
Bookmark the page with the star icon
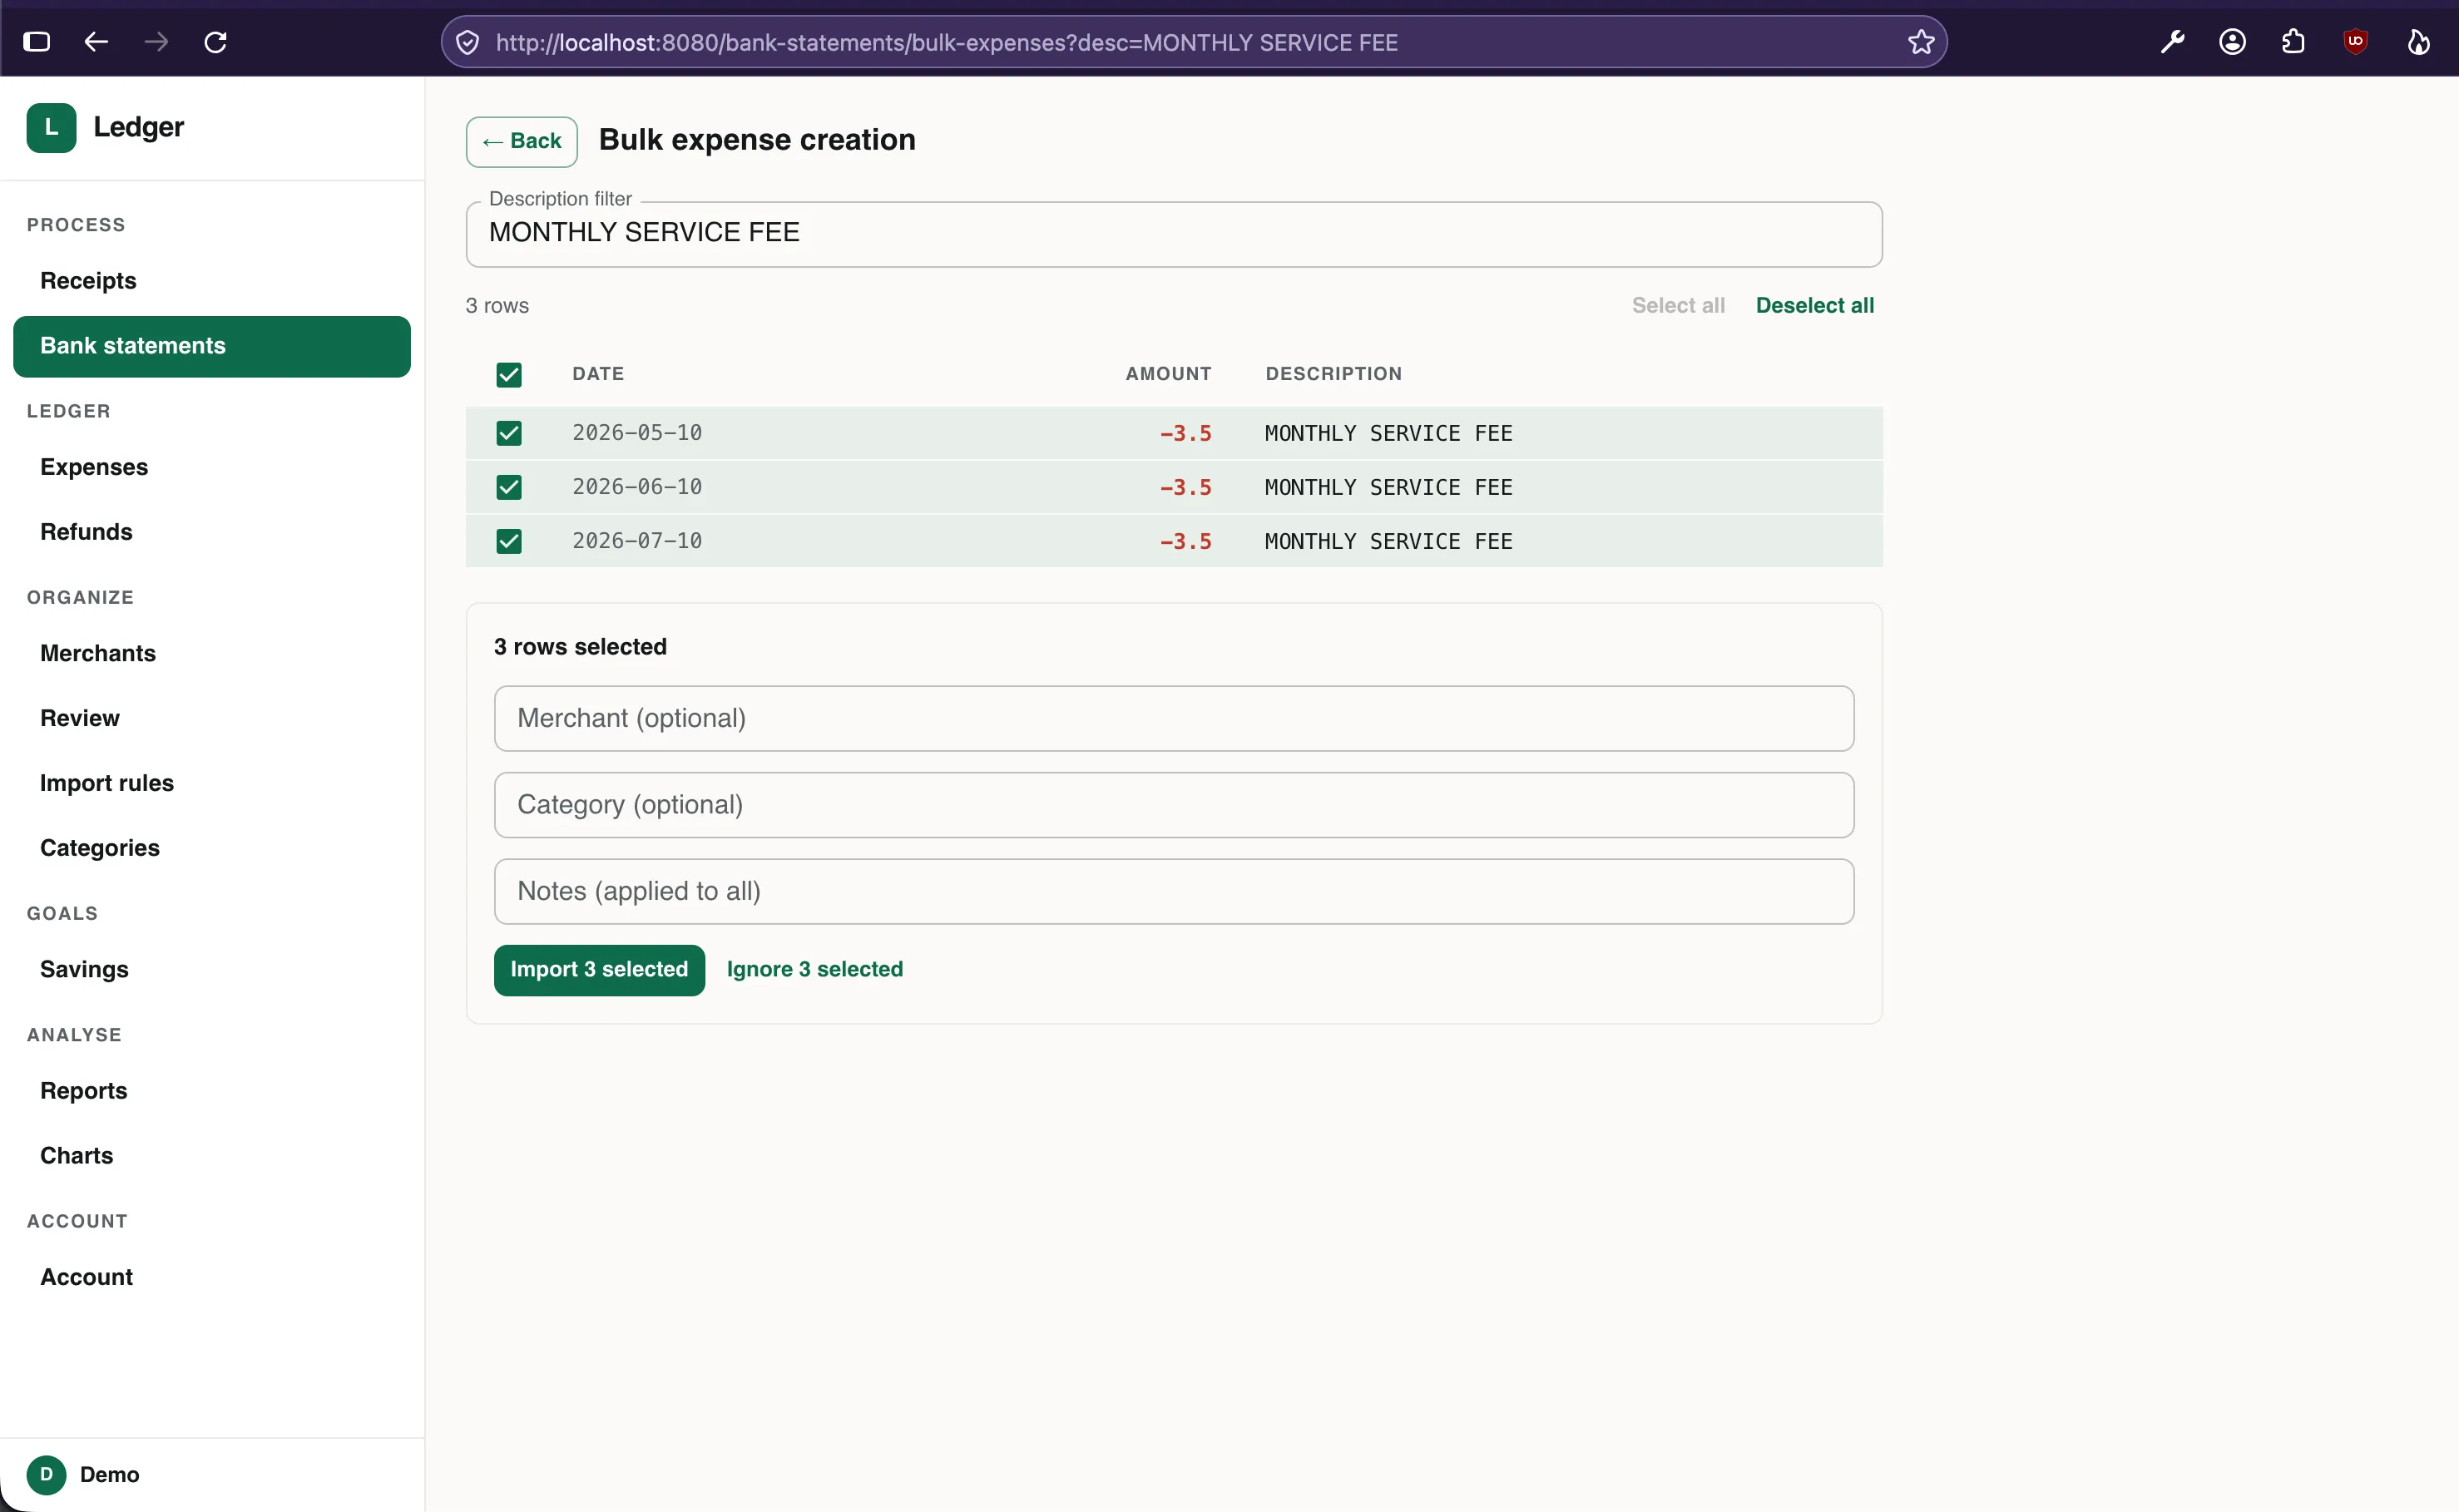[x=1921, y=42]
